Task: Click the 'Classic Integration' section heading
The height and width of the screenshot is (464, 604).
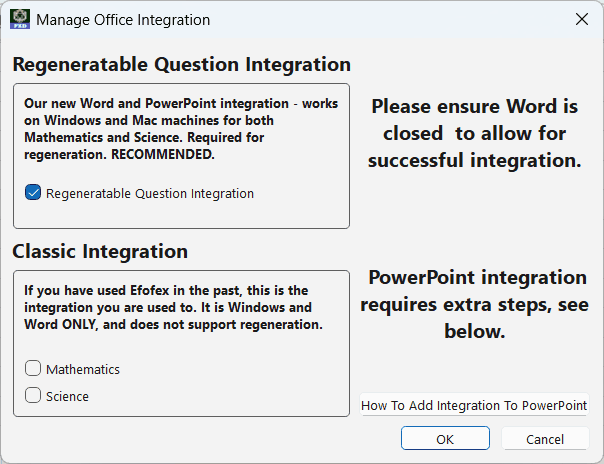Action: (x=100, y=251)
